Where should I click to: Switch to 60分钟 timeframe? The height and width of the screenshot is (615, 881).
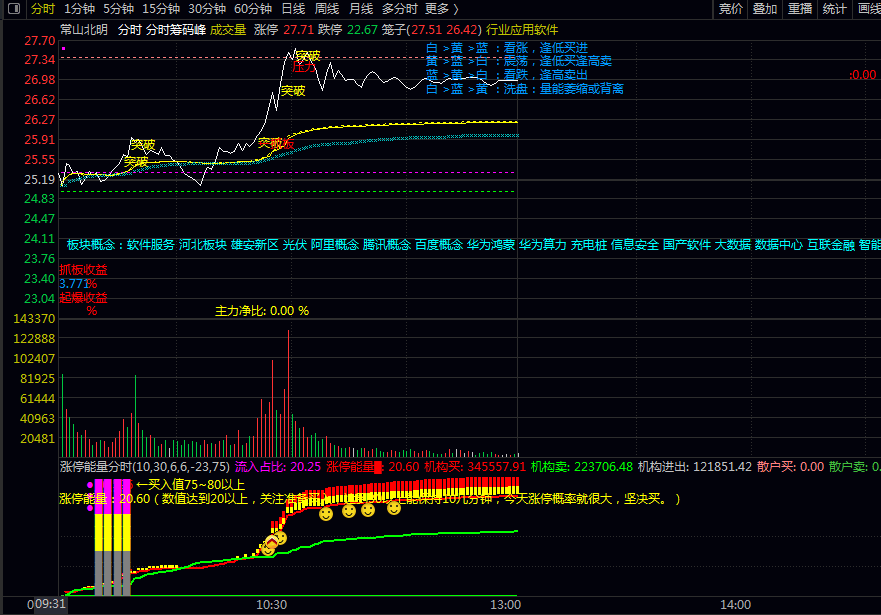coord(252,8)
